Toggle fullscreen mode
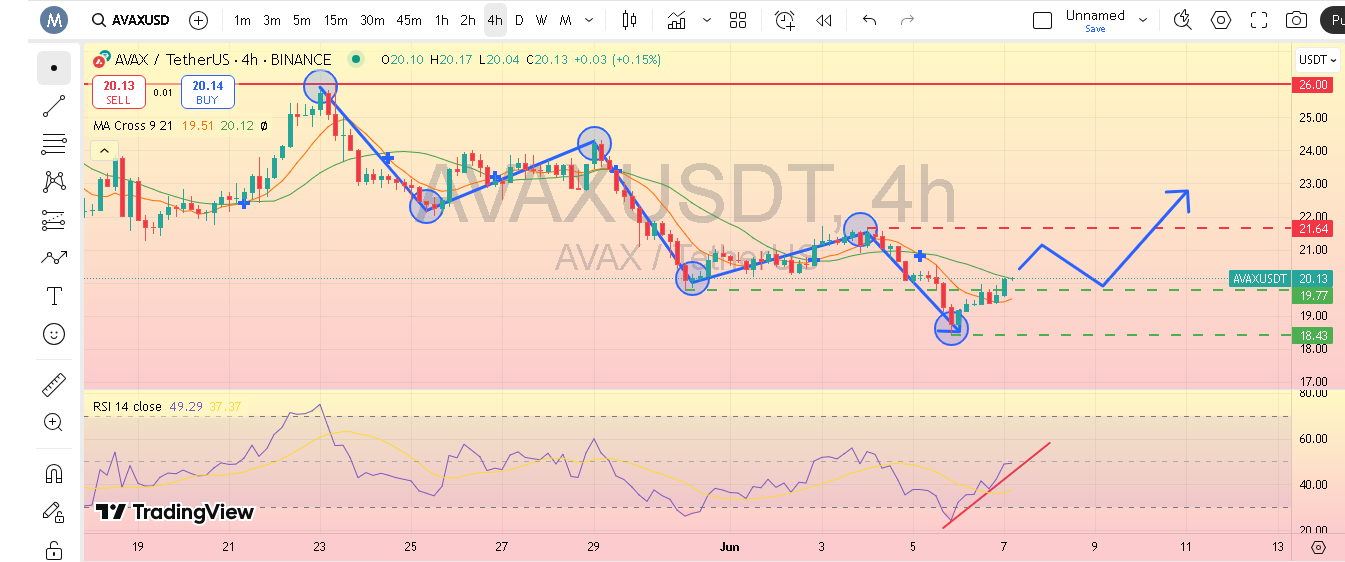This screenshot has height=562, width=1345. click(1259, 20)
